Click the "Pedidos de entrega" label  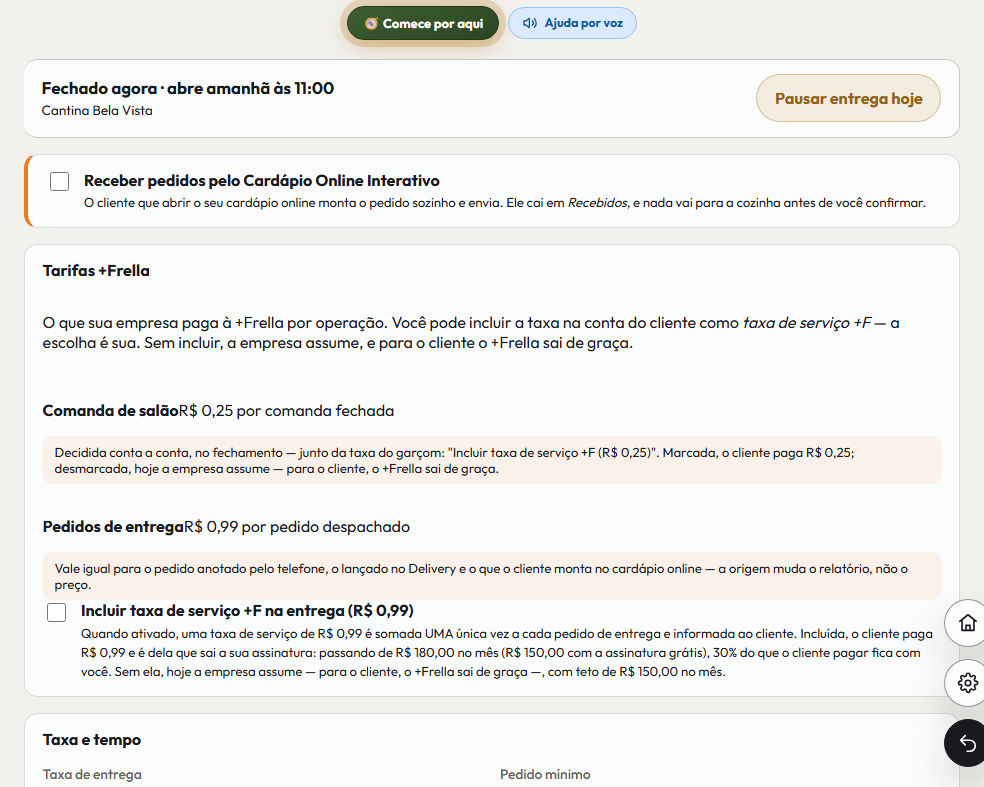click(113, 527)
